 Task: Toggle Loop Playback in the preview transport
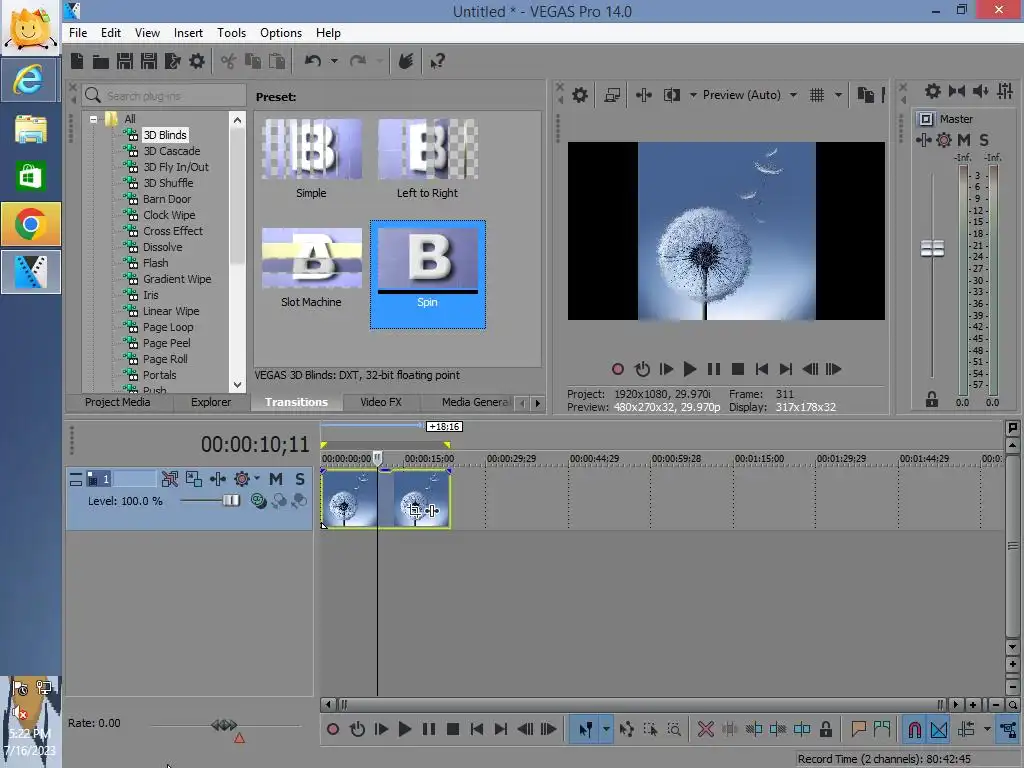tap(642, 369)
